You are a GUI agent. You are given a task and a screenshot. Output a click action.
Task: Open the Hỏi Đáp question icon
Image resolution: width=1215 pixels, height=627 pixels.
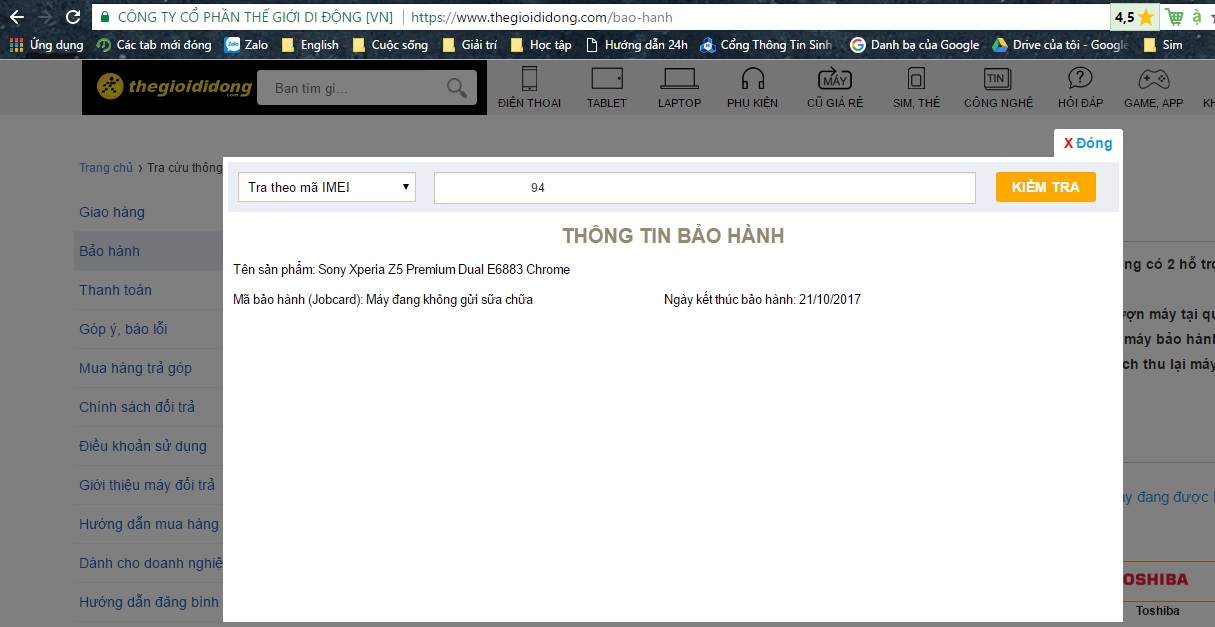[1080, 79]
